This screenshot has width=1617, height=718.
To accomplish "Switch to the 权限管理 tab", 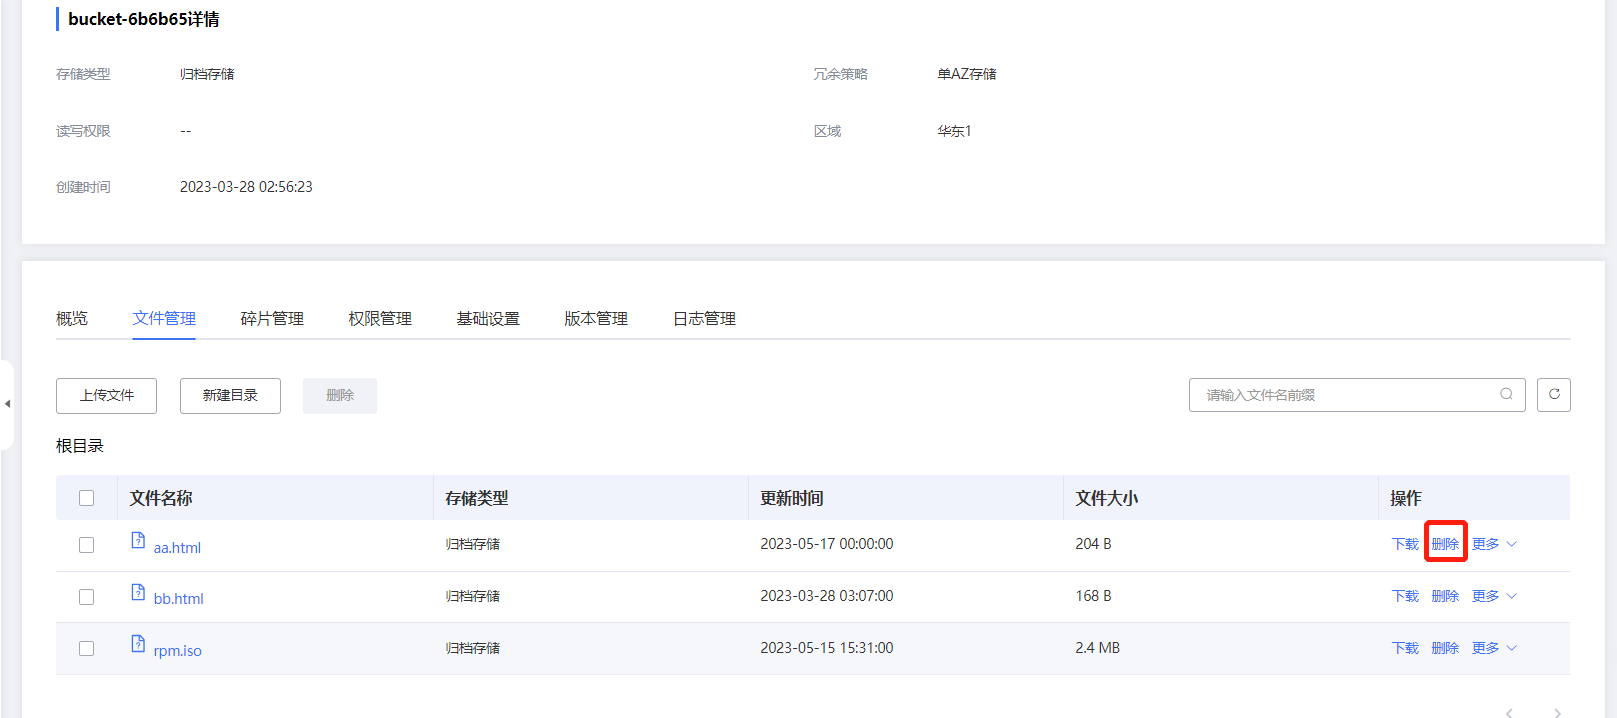I will 380,319.
